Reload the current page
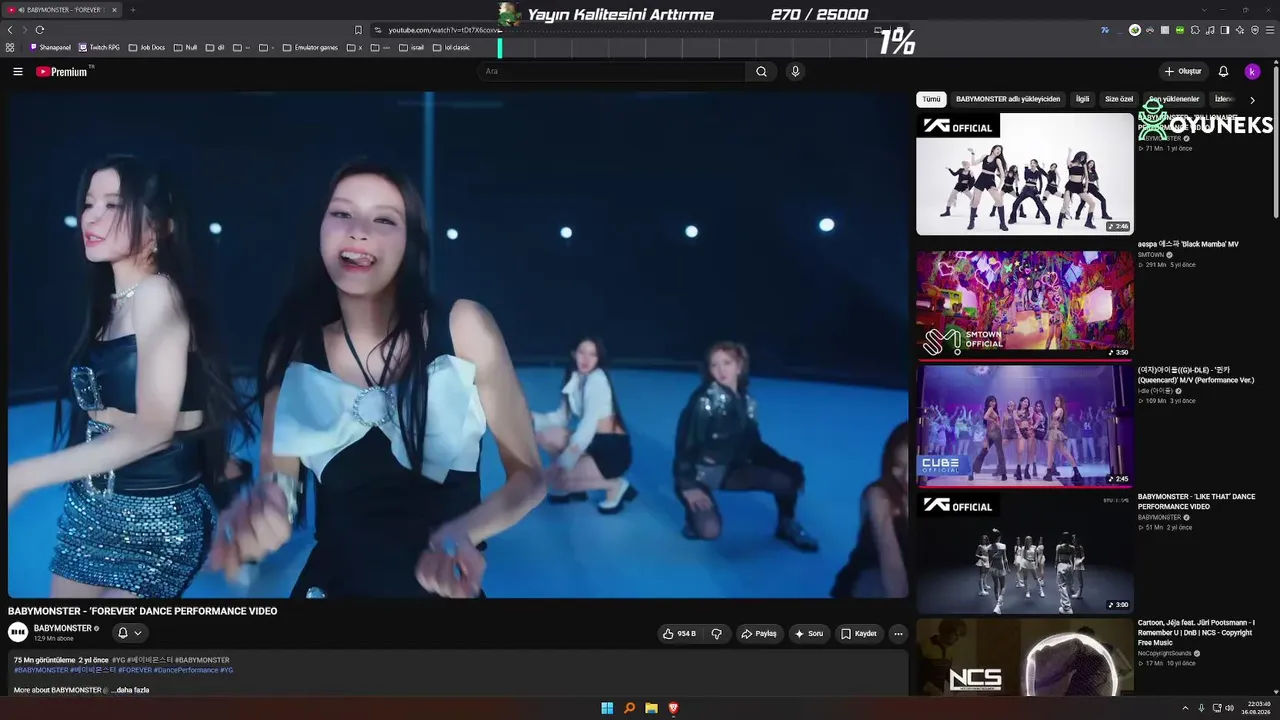This screenshot has height=720, width=1280. tap(39, 30)
